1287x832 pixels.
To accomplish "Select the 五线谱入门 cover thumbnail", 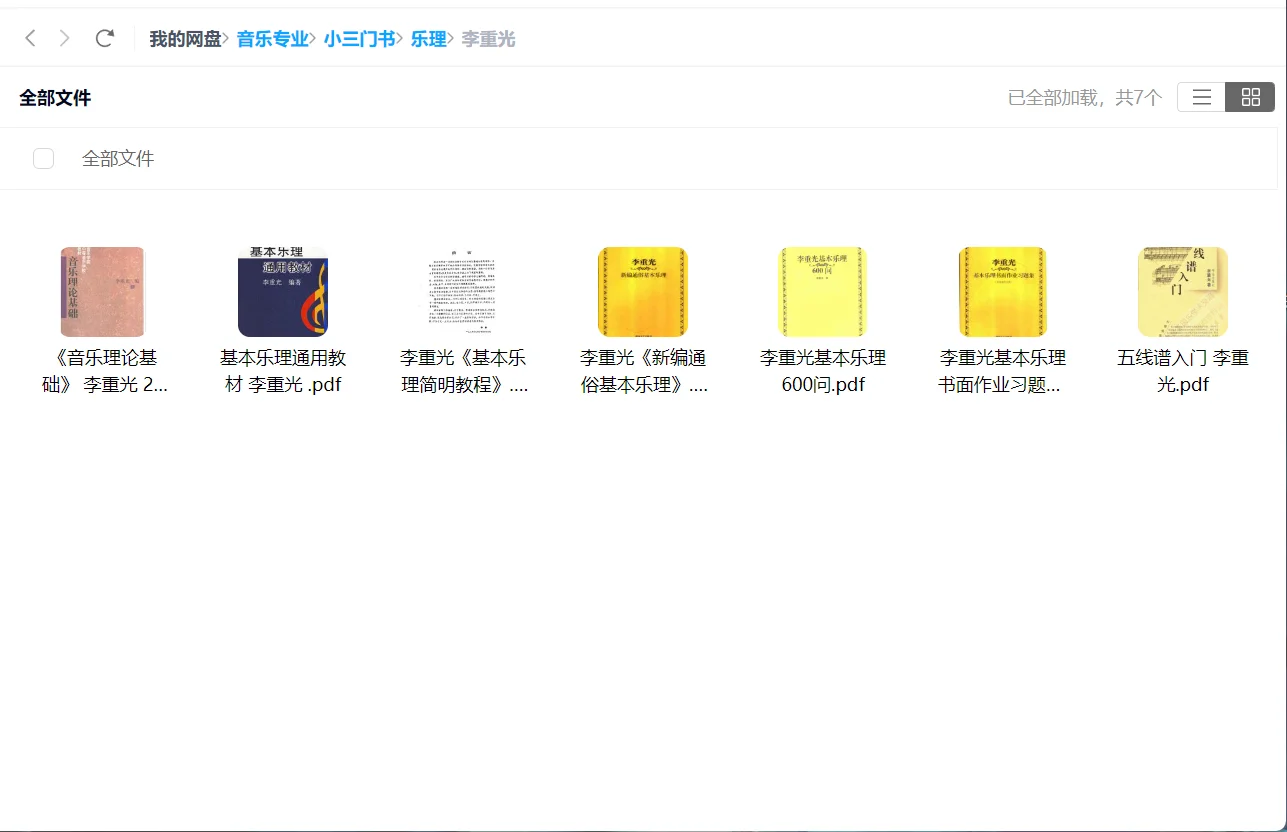I will [x=1183, y=292].
